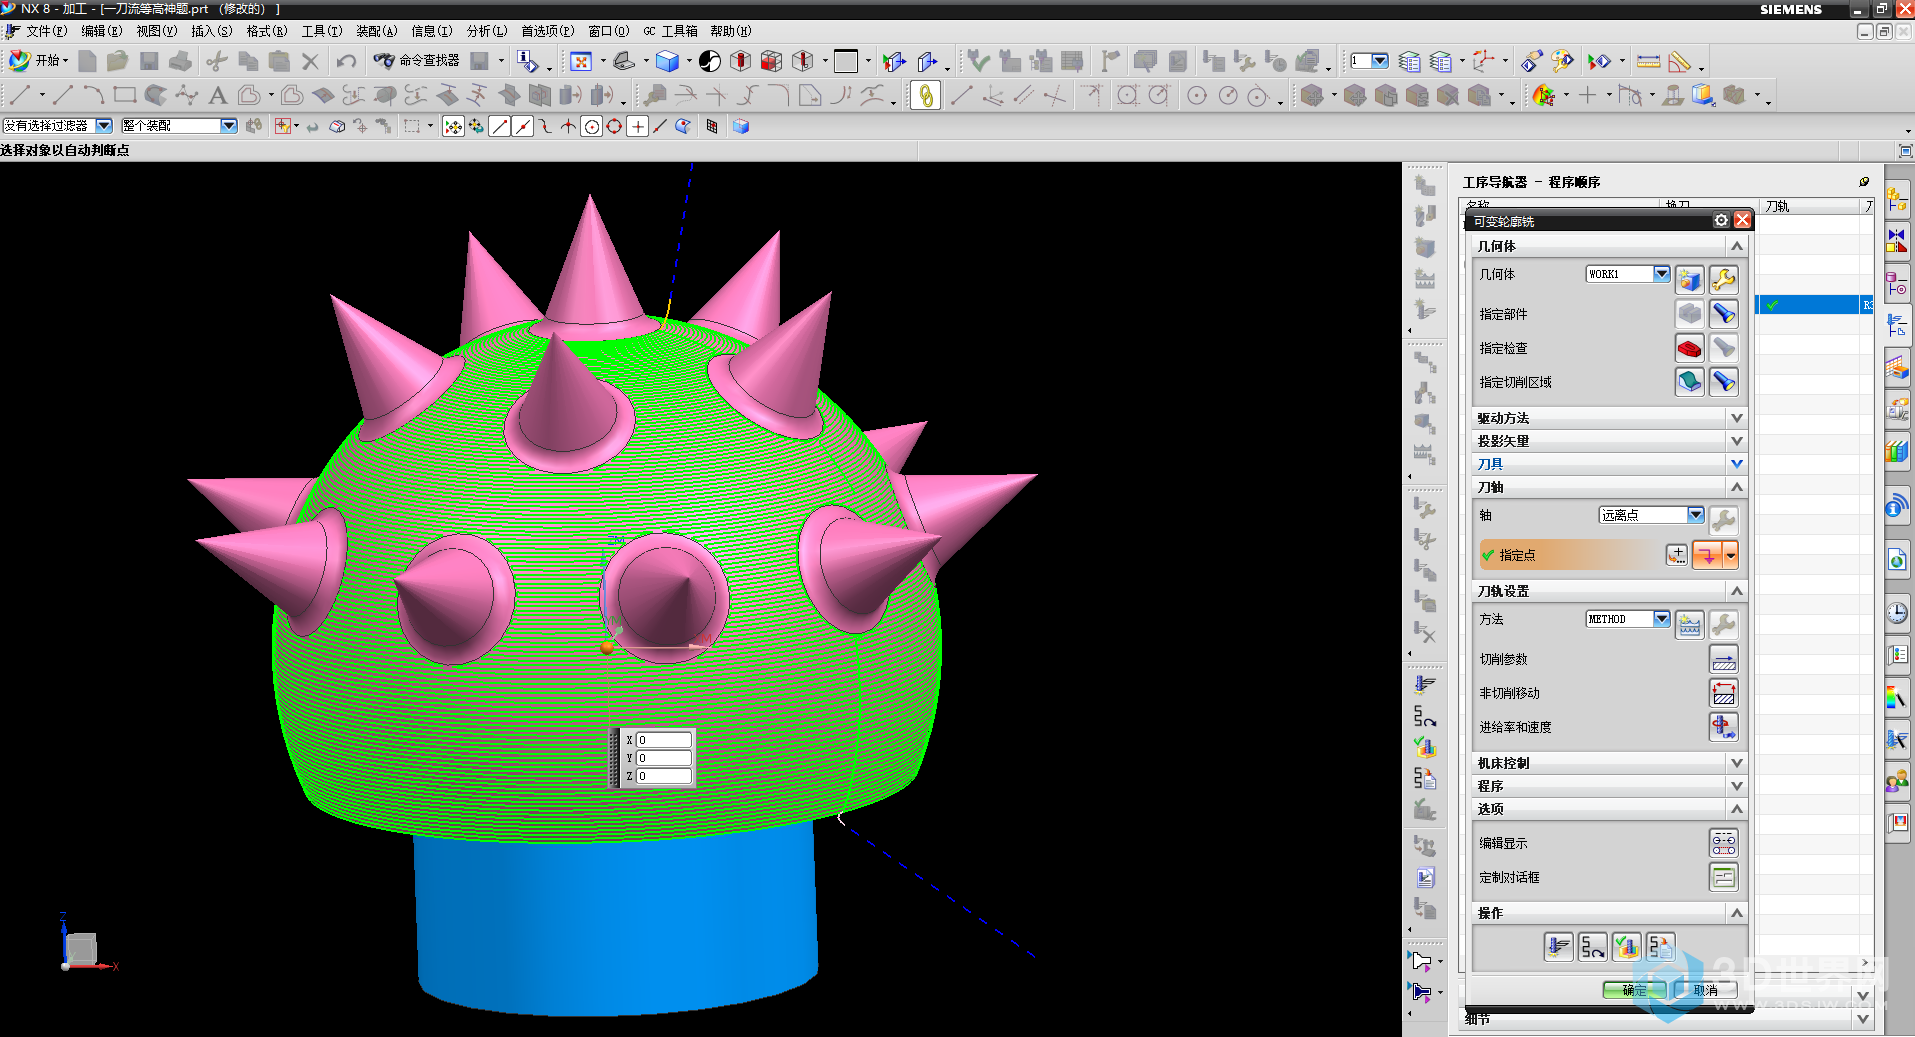The width and height of the screenshot is (1915, 1037).
Task: Open 非切削移动 non-cutting moves icon
Action: (1723, 693)
